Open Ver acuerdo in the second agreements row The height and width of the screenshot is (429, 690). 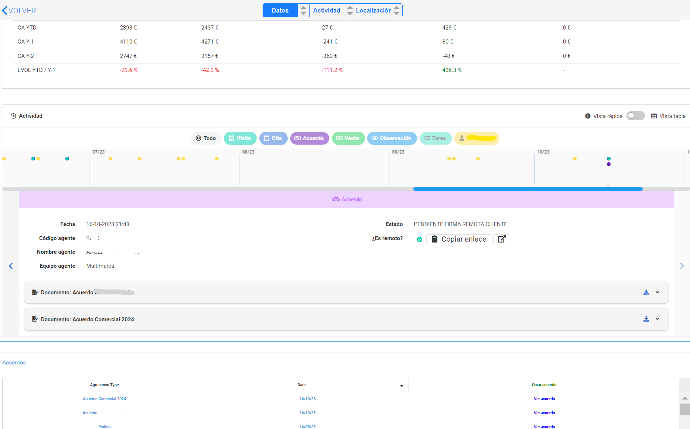(544, 413)
